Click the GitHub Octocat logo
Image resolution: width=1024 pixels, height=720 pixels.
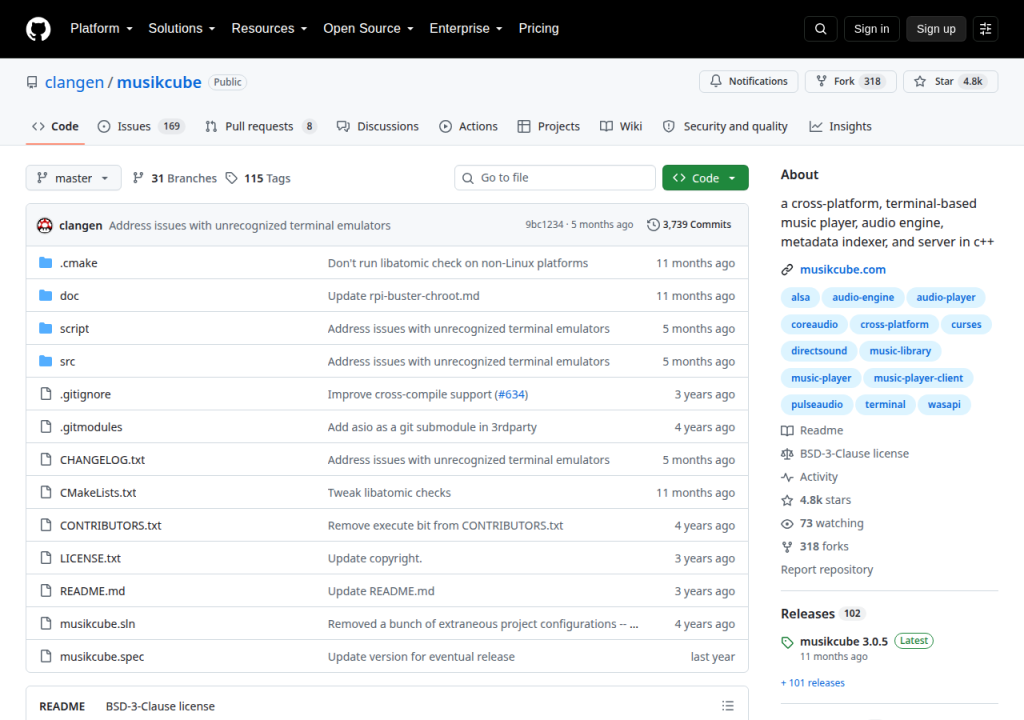[x=38, y=29]
